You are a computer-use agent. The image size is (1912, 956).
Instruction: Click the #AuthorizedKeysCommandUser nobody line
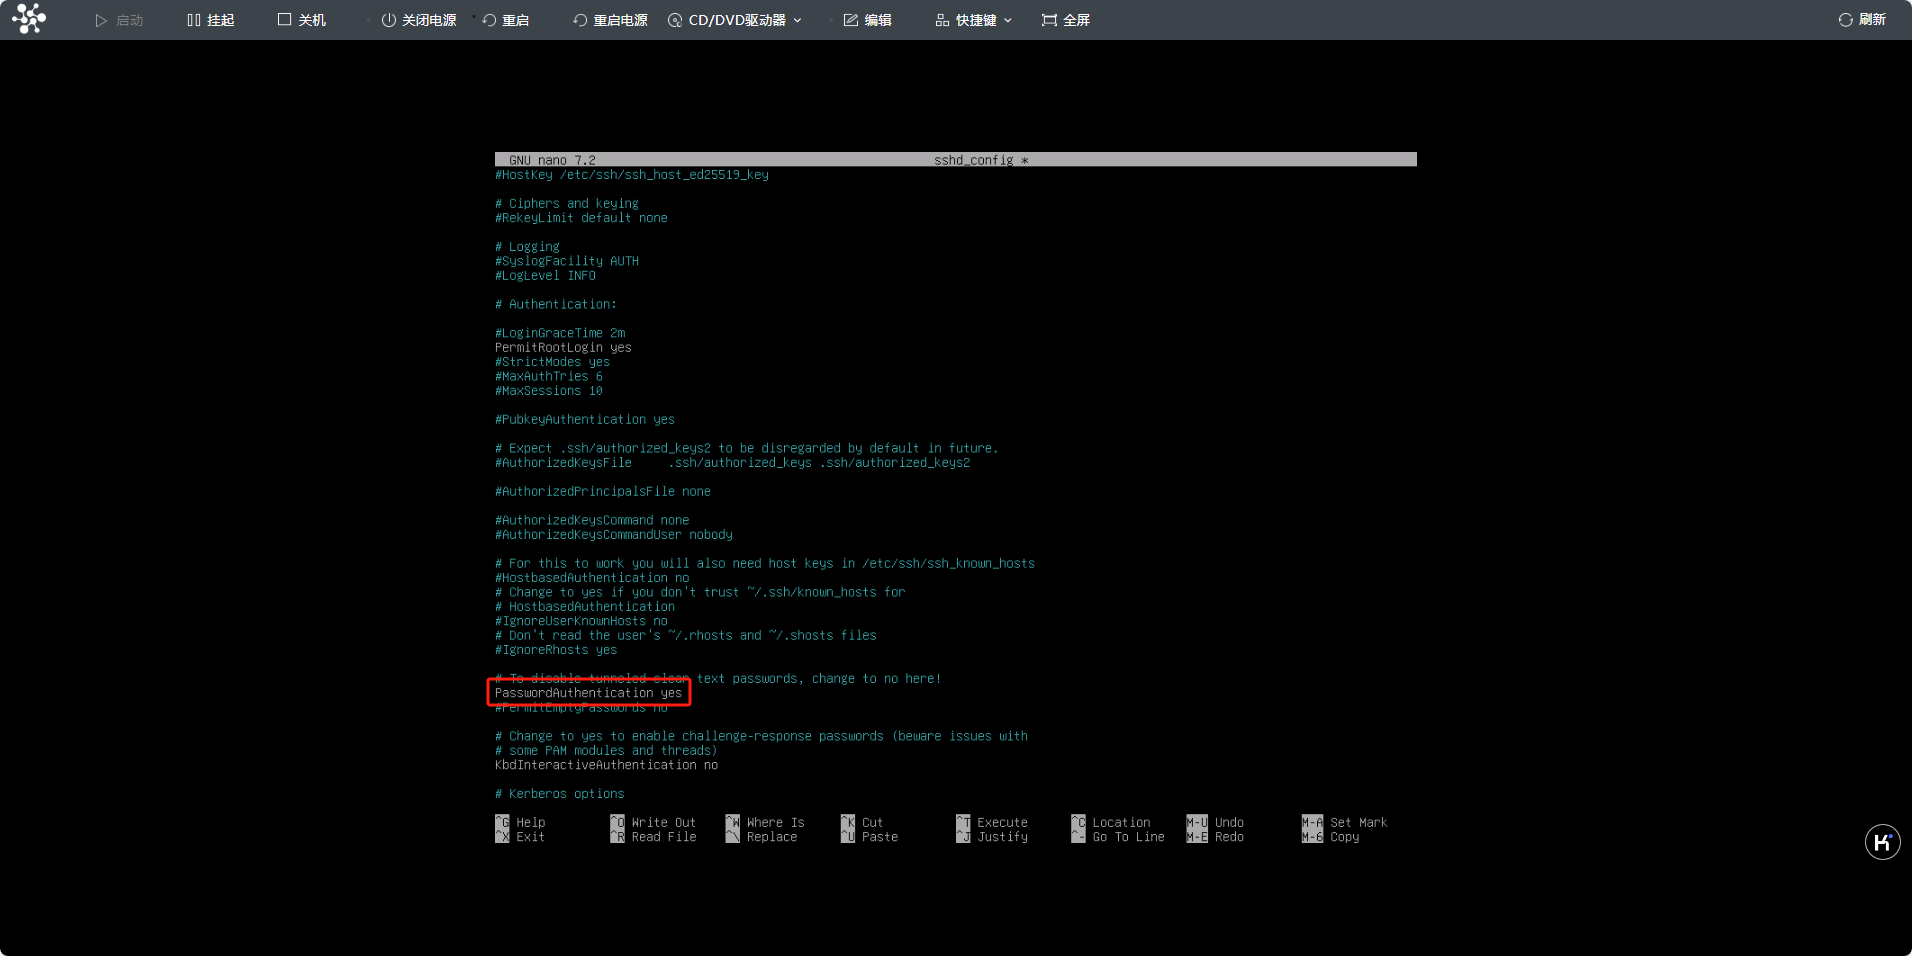[614, 535]
